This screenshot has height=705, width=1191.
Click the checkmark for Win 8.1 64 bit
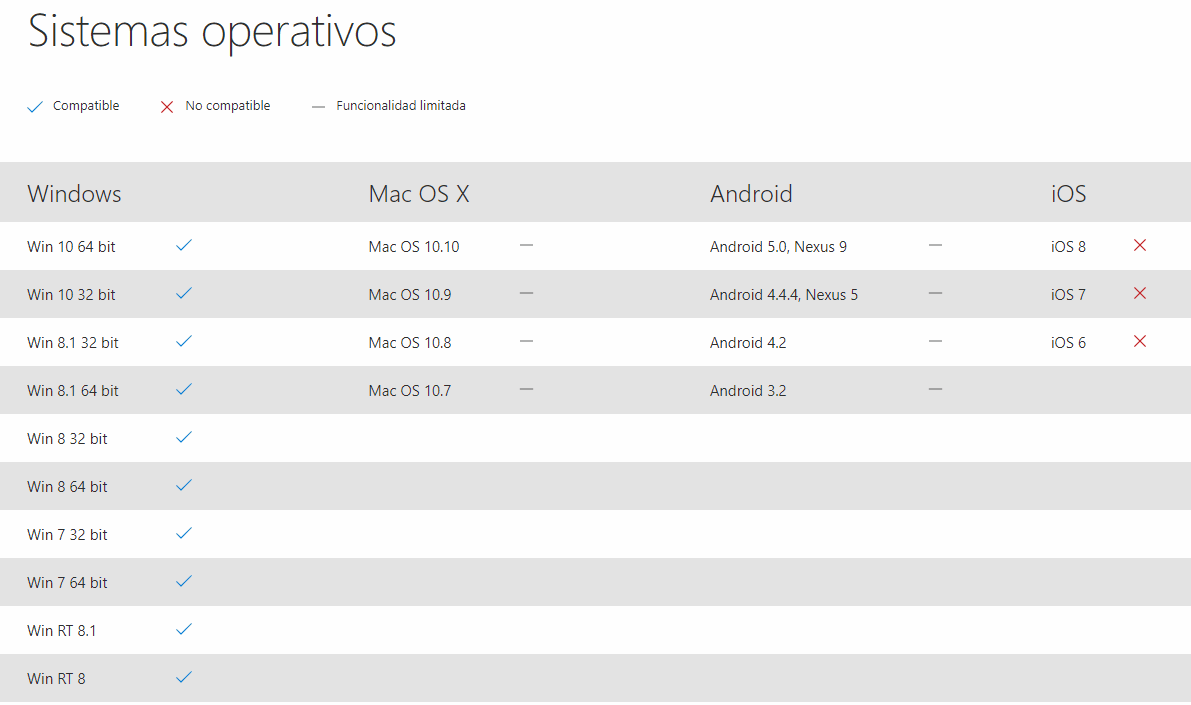tap(184, 389)
